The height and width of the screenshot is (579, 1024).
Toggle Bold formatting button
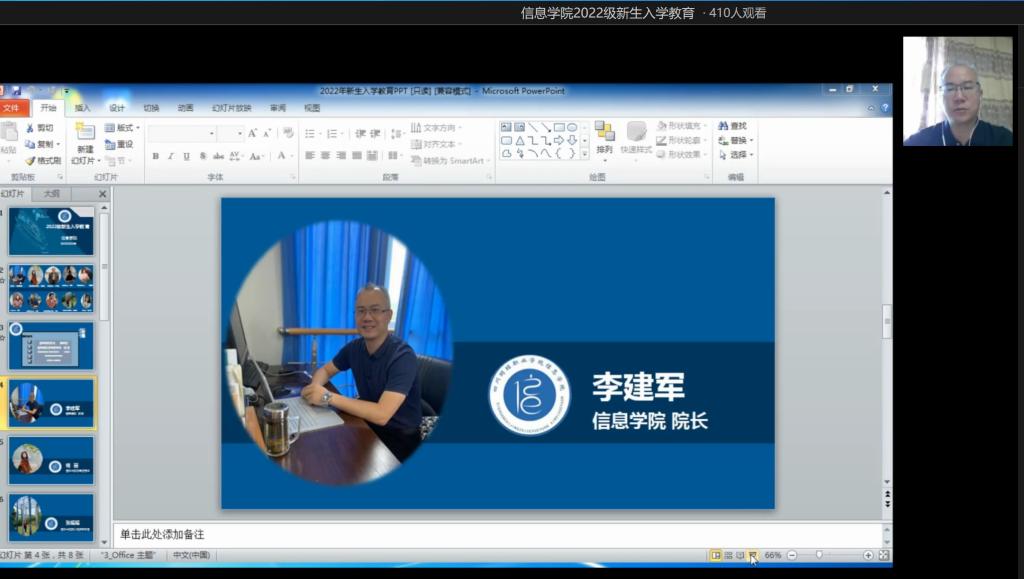155,156
